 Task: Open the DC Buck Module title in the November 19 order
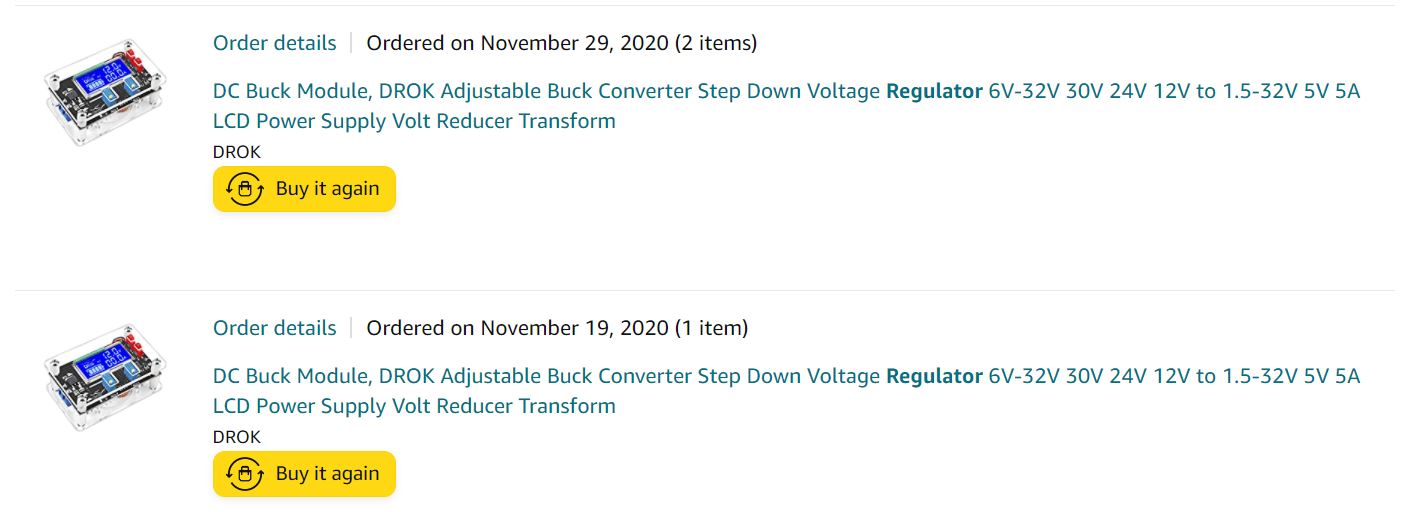click(x=786, y=391)
